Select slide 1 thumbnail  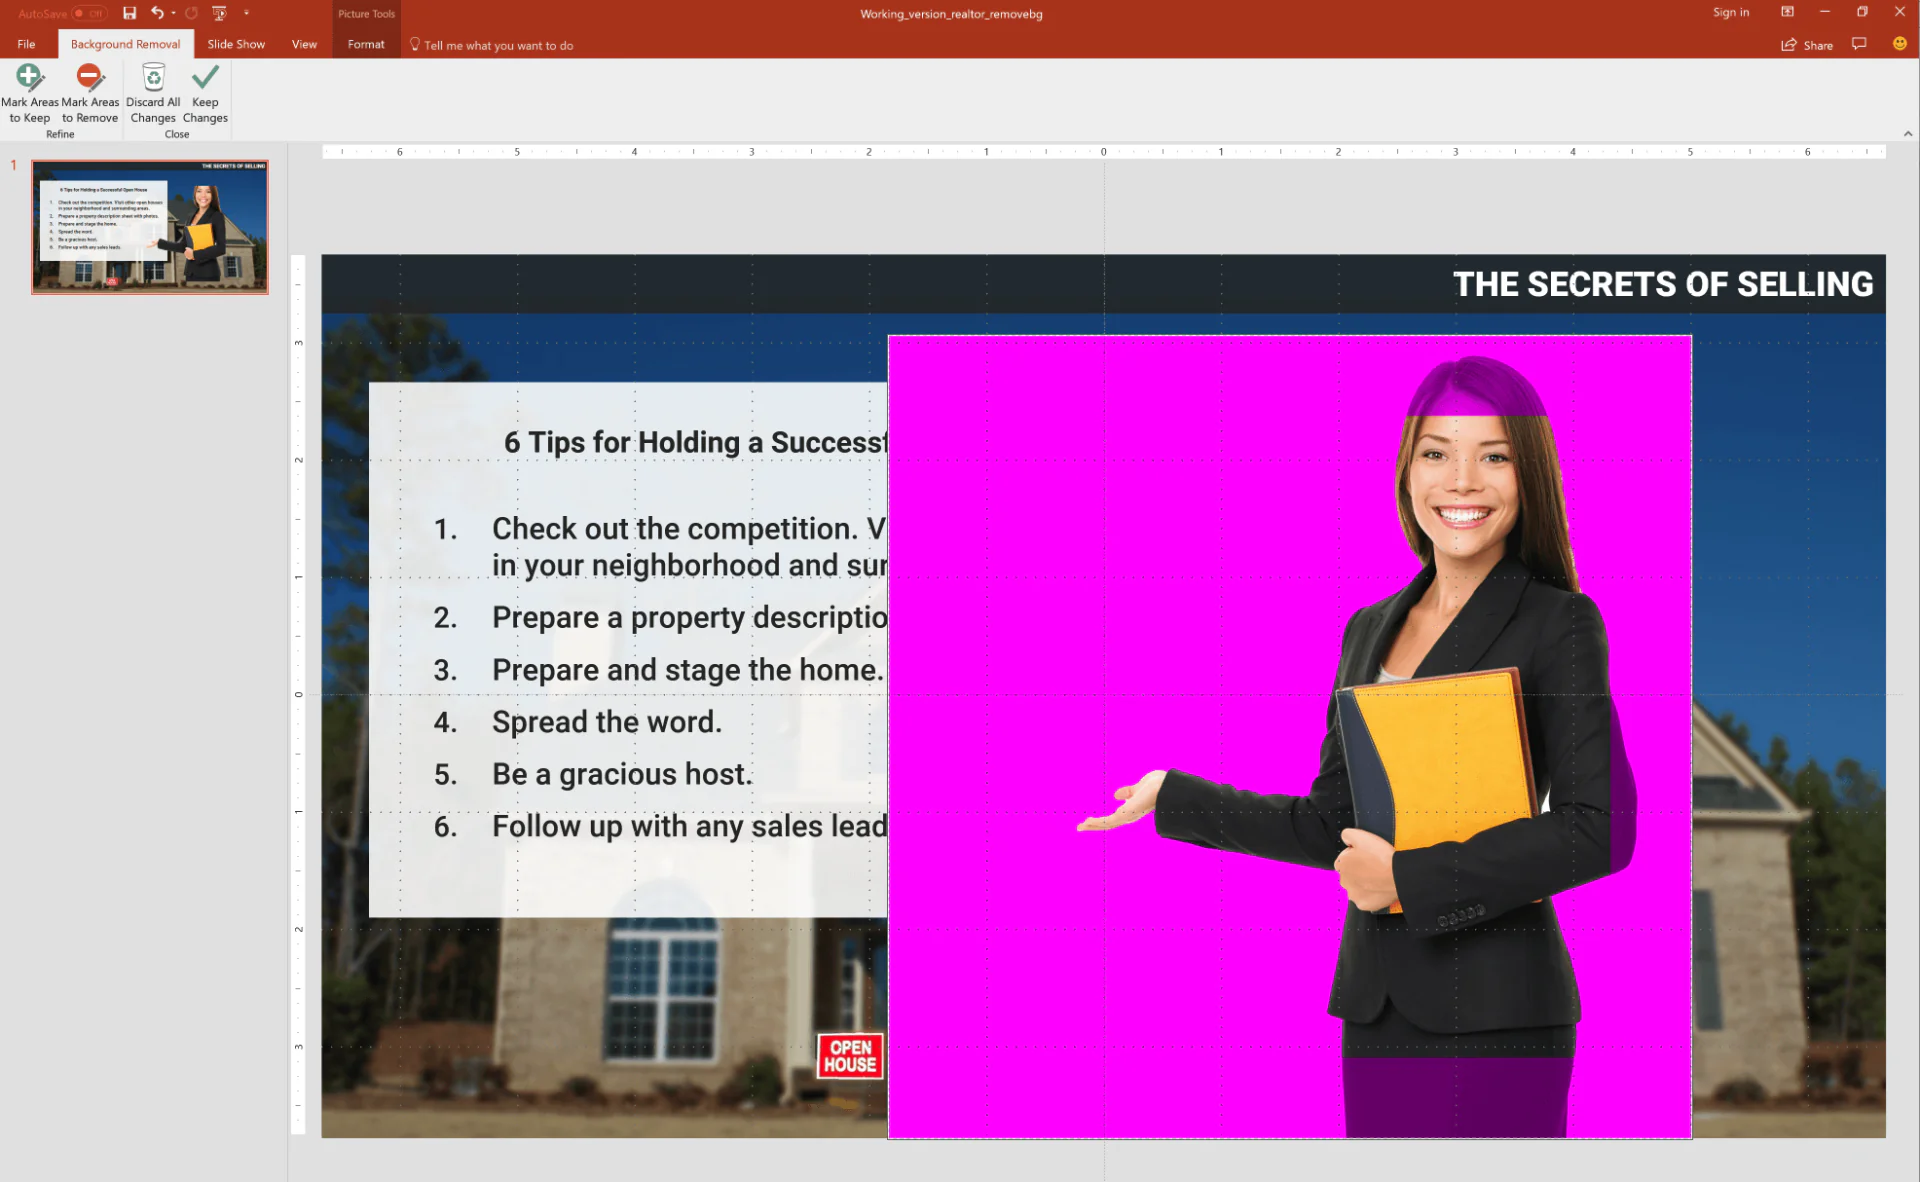[x=150, y=227]
